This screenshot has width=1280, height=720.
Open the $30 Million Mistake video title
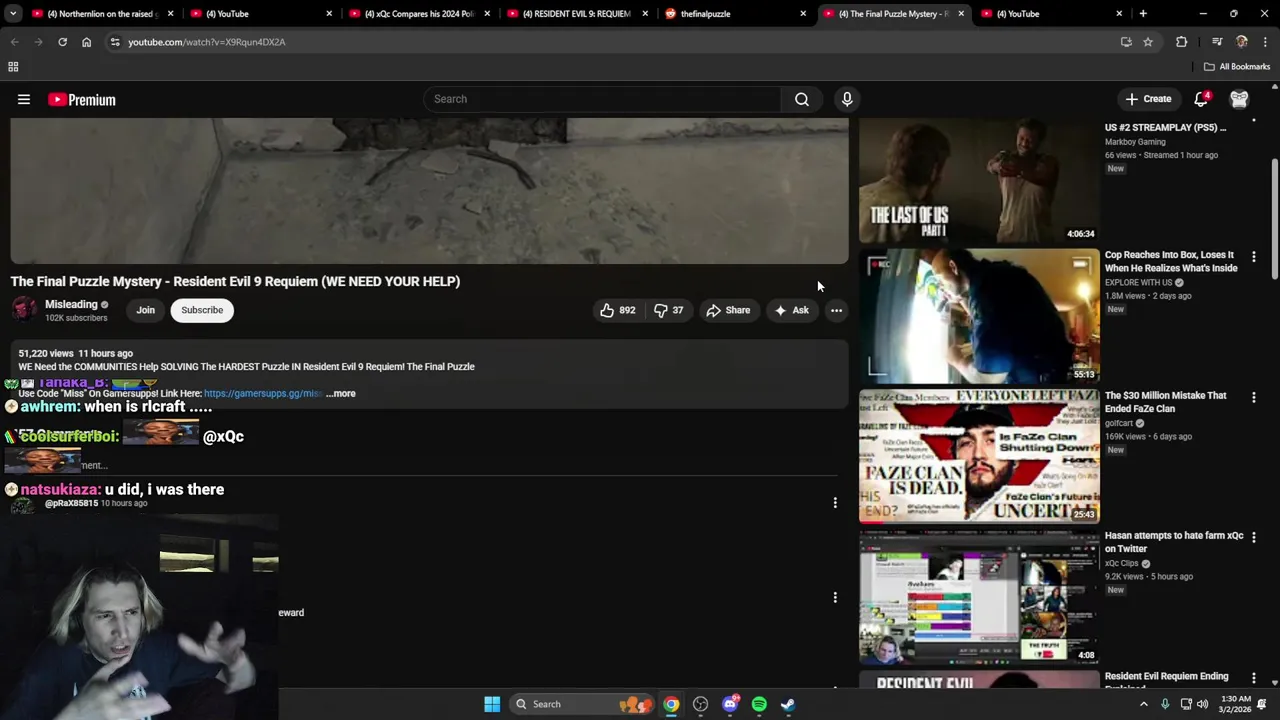click(x=1165, y=402)
